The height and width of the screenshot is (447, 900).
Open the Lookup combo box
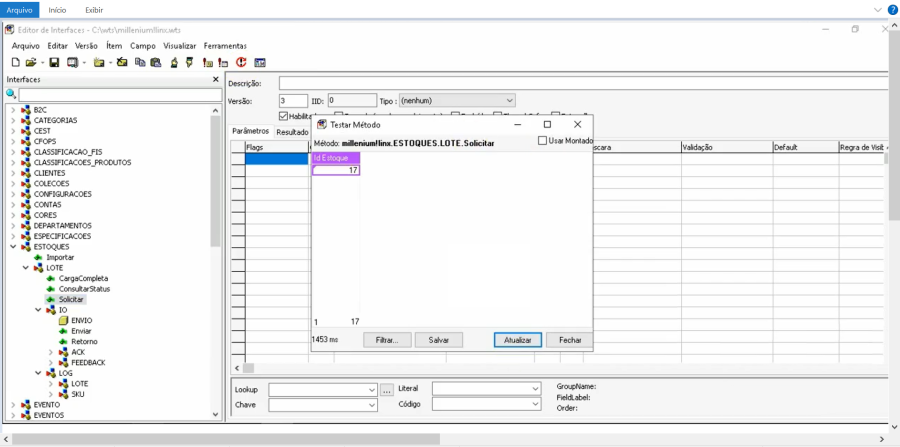[x=323, y=390]
